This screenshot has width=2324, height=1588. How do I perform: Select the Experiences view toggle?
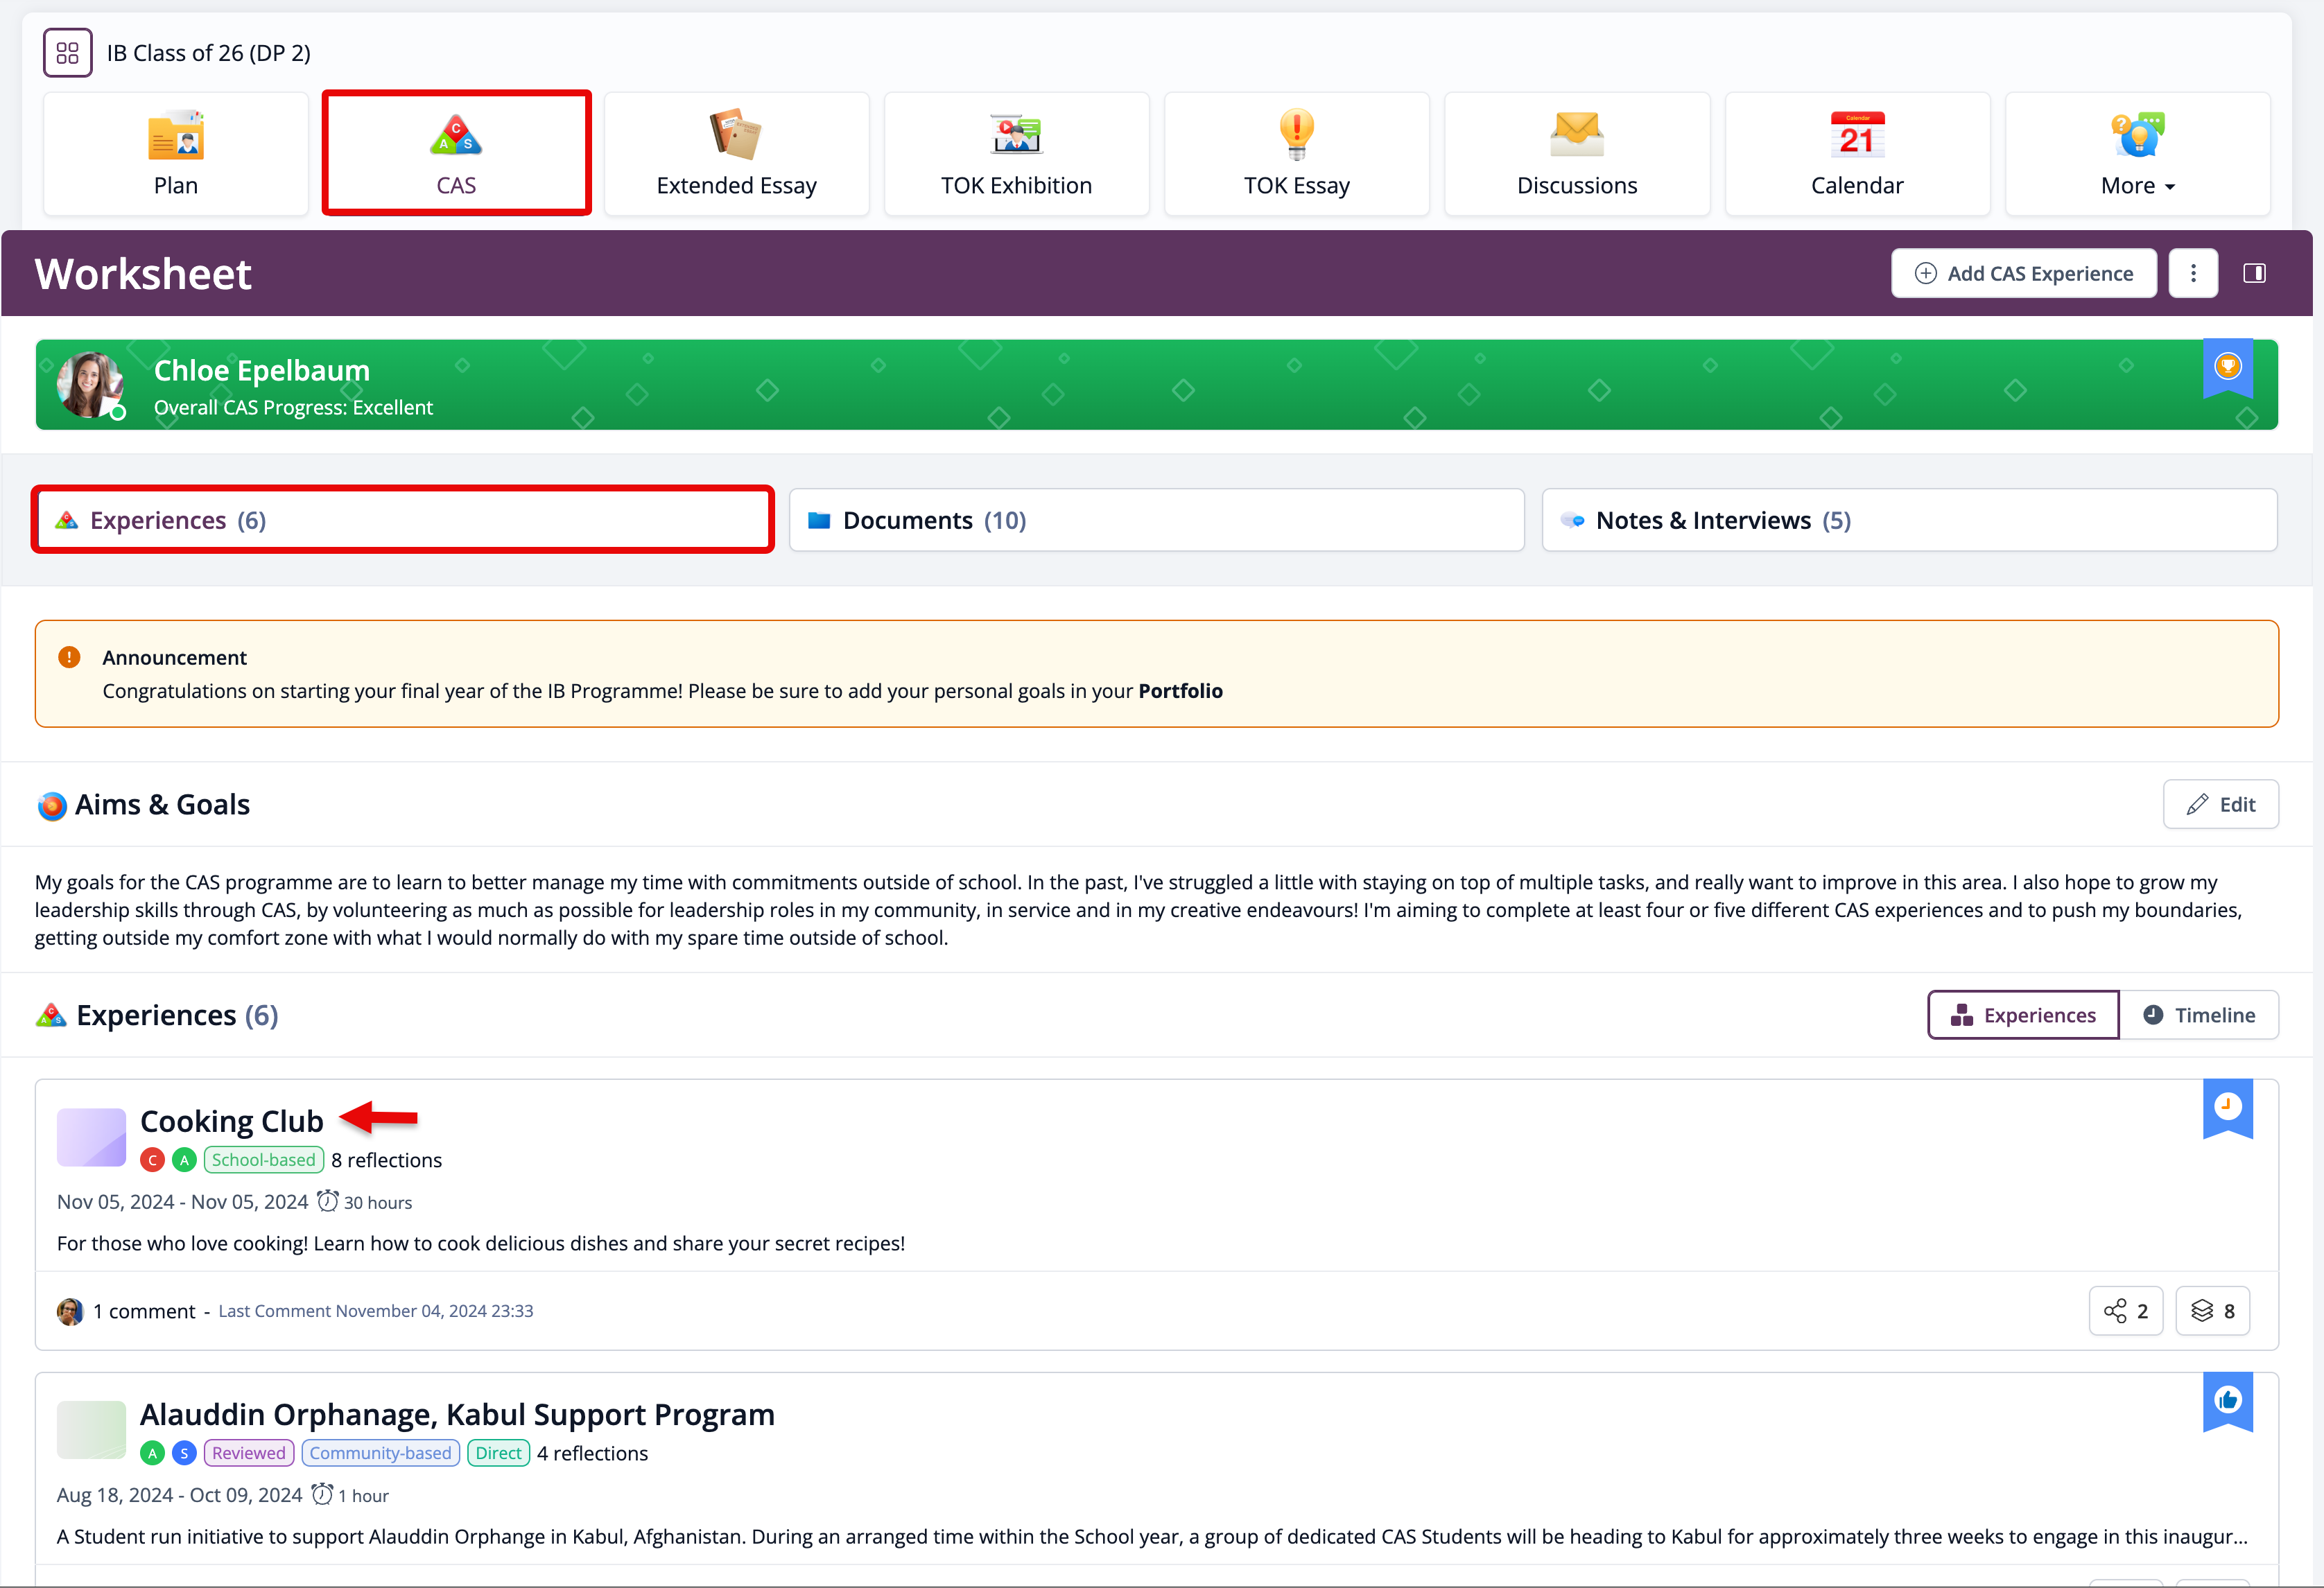click(2023, 1015)
